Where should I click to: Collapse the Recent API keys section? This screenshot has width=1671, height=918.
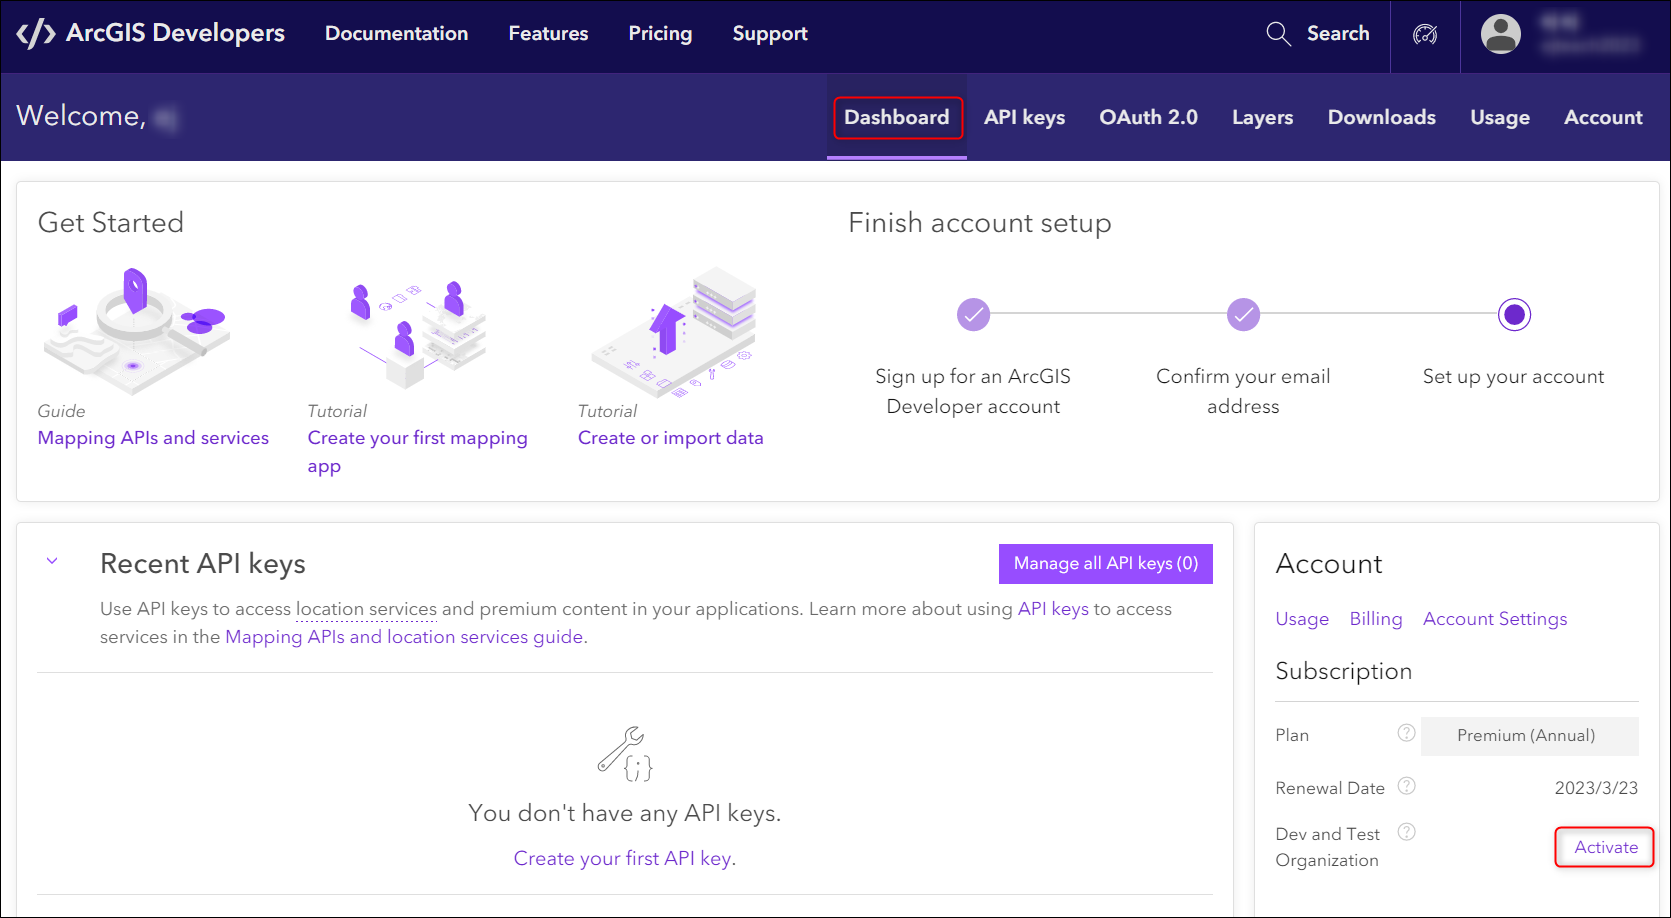click(52, 561)
